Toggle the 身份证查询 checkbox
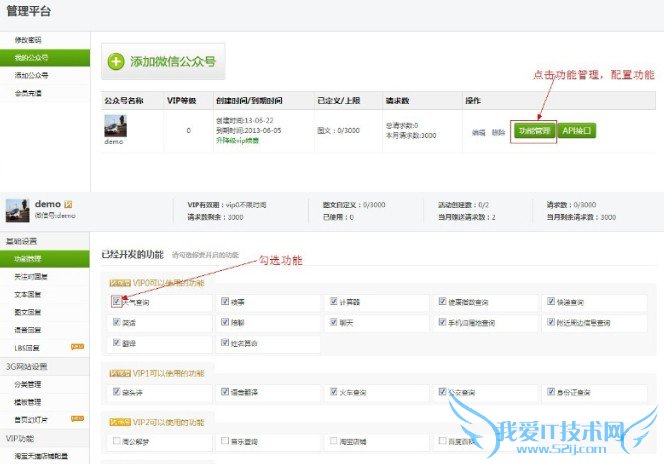 coord(551,391)
